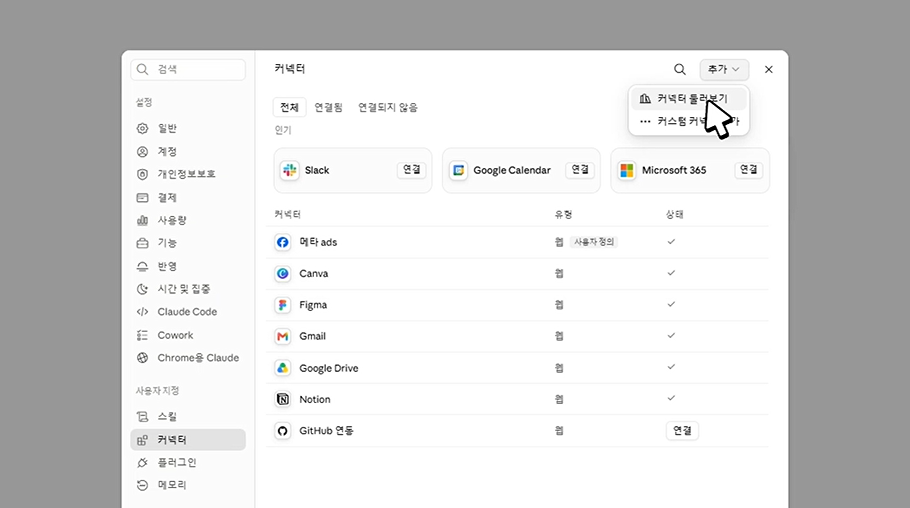This screenshot has width=910, height=508.
Task: Click the Google Drive connector icon
Action: [x=283, y=368]
